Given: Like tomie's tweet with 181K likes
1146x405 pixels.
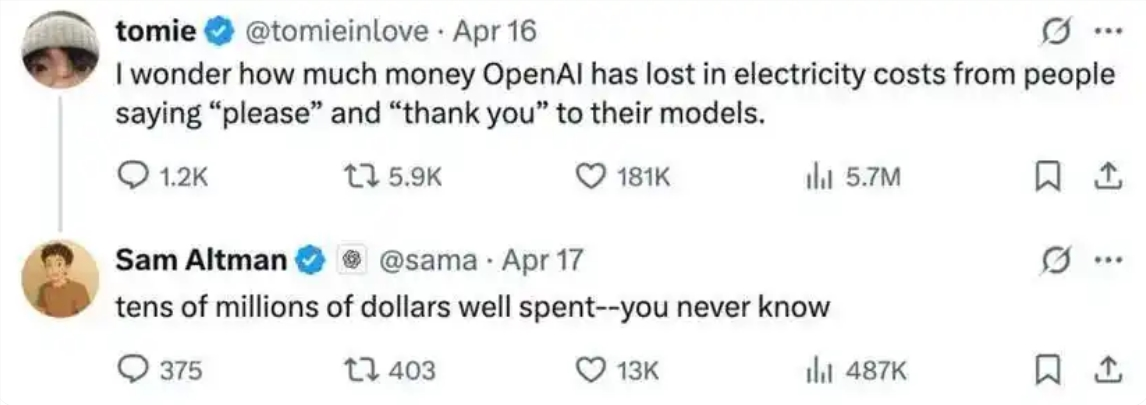Looking at the screenshot, I should (590, 178).
